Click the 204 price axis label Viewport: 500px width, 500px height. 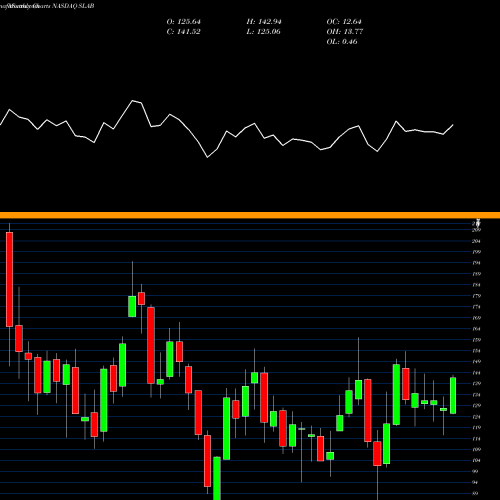[476, 241]
